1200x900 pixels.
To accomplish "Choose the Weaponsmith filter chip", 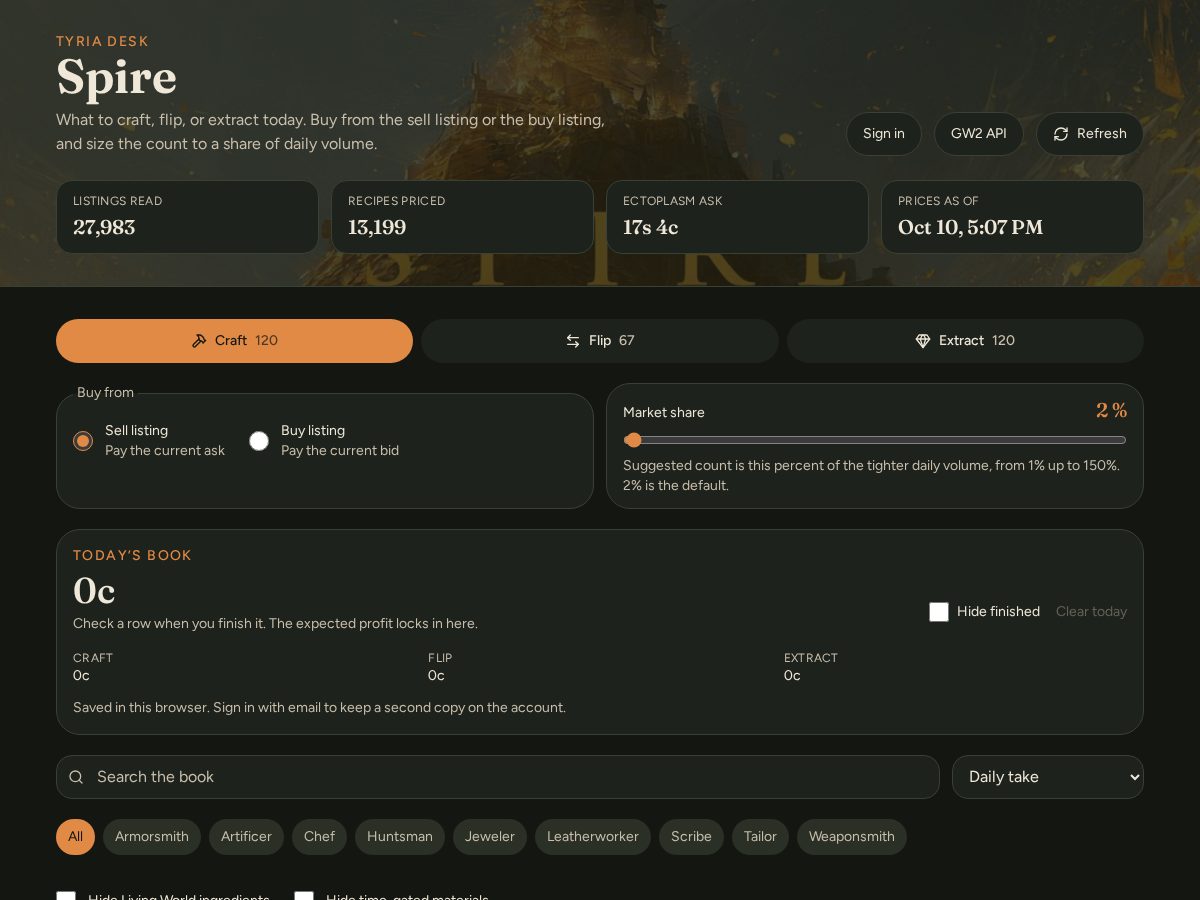I will 852,837.
